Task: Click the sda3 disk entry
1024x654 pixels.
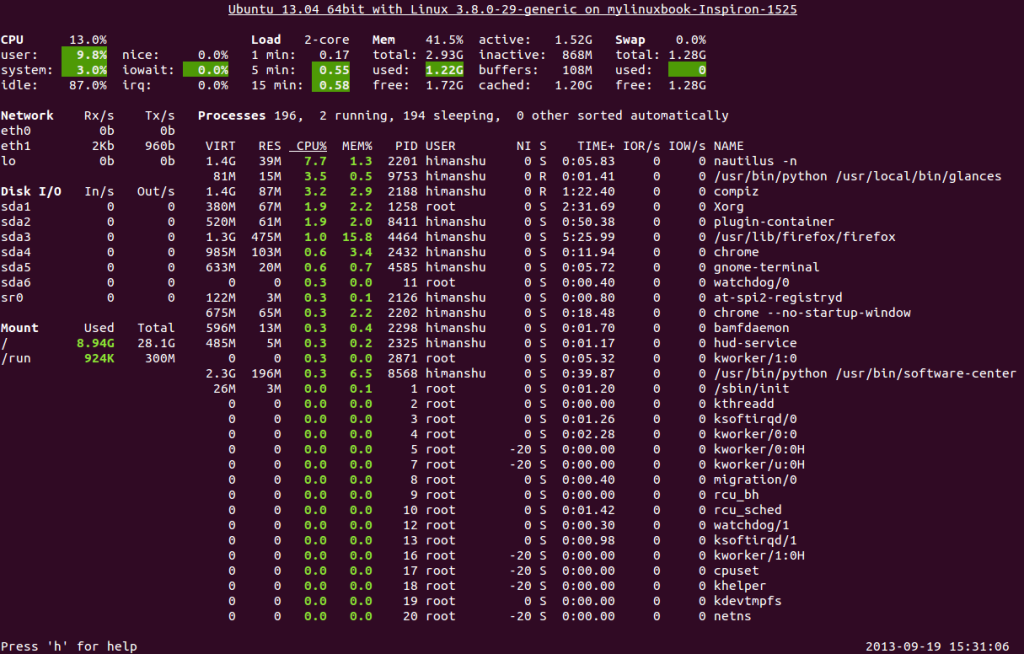Action: (16, 237)
